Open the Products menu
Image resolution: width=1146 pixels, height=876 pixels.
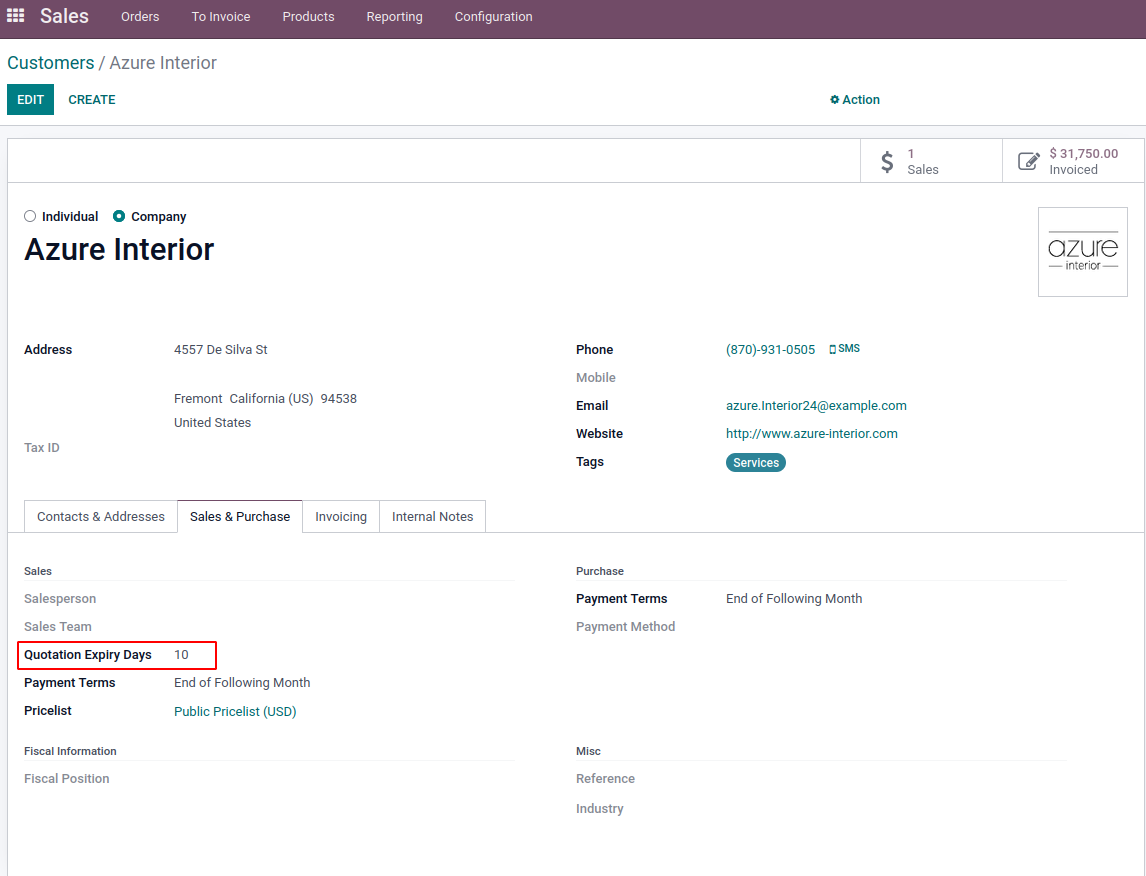[308, 16]
